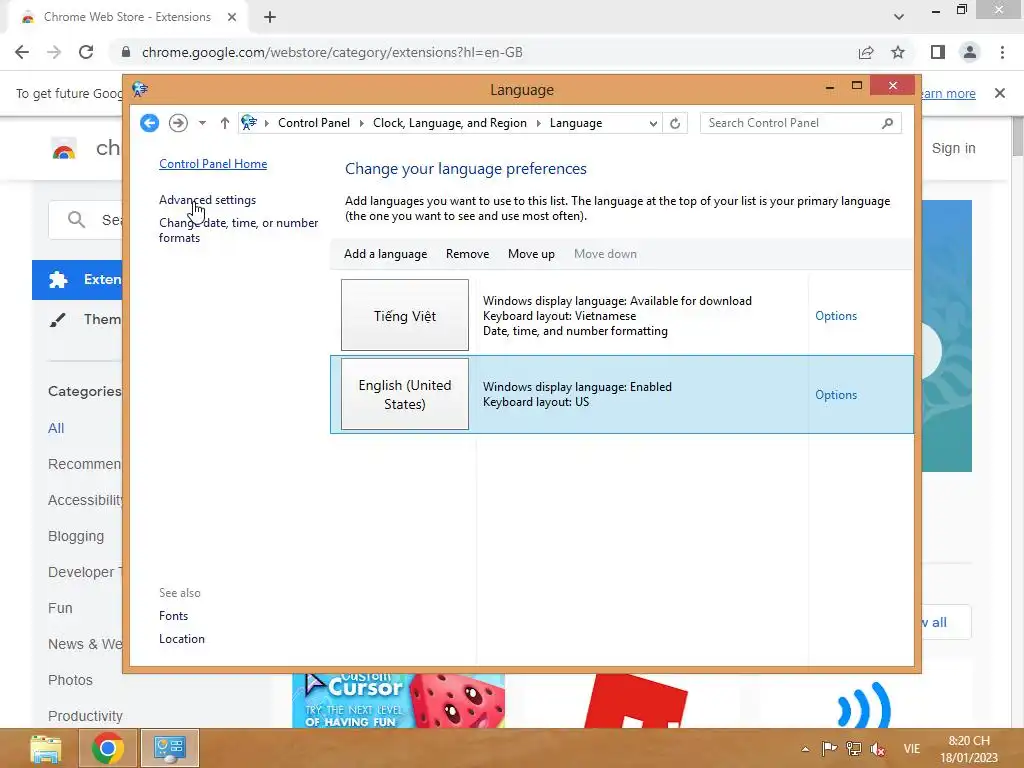The image size is (1024, 768).
Task: Click Sign in on Chrome Web Store
Action: [953, 148]
